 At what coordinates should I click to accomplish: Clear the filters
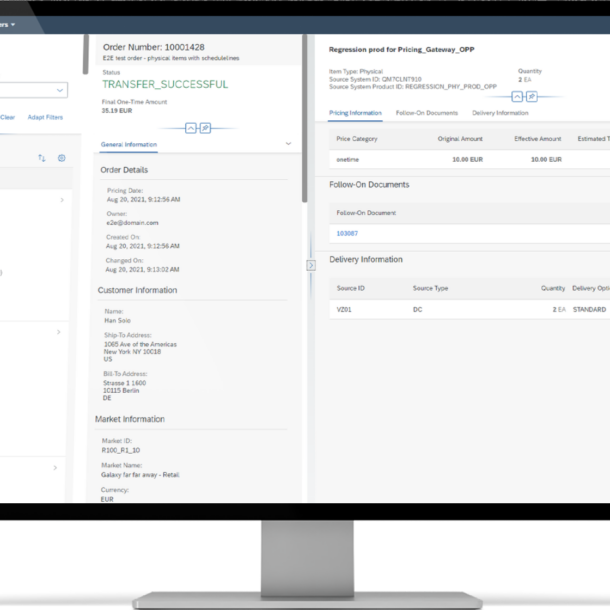[x=7, y=117]
